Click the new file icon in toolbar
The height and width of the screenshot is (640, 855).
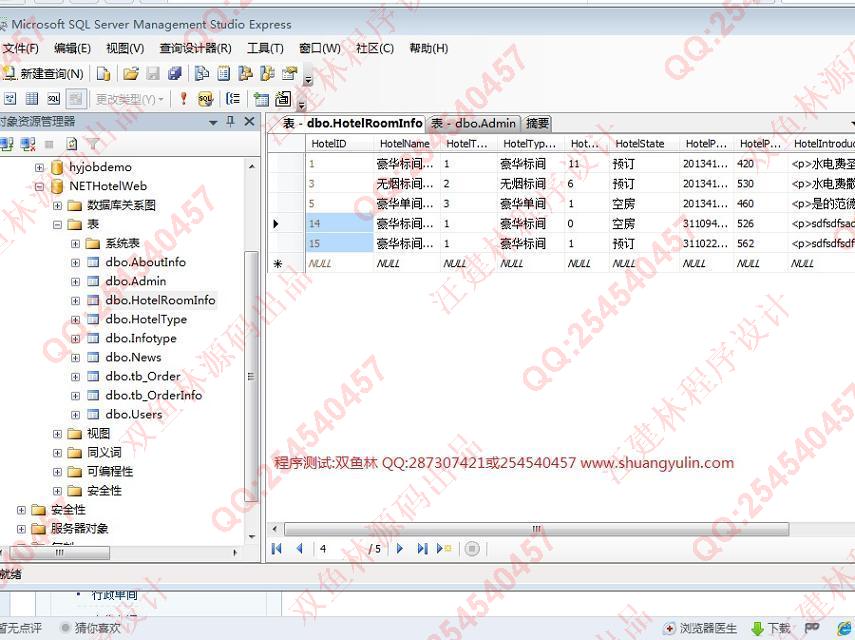click(103, 73)
